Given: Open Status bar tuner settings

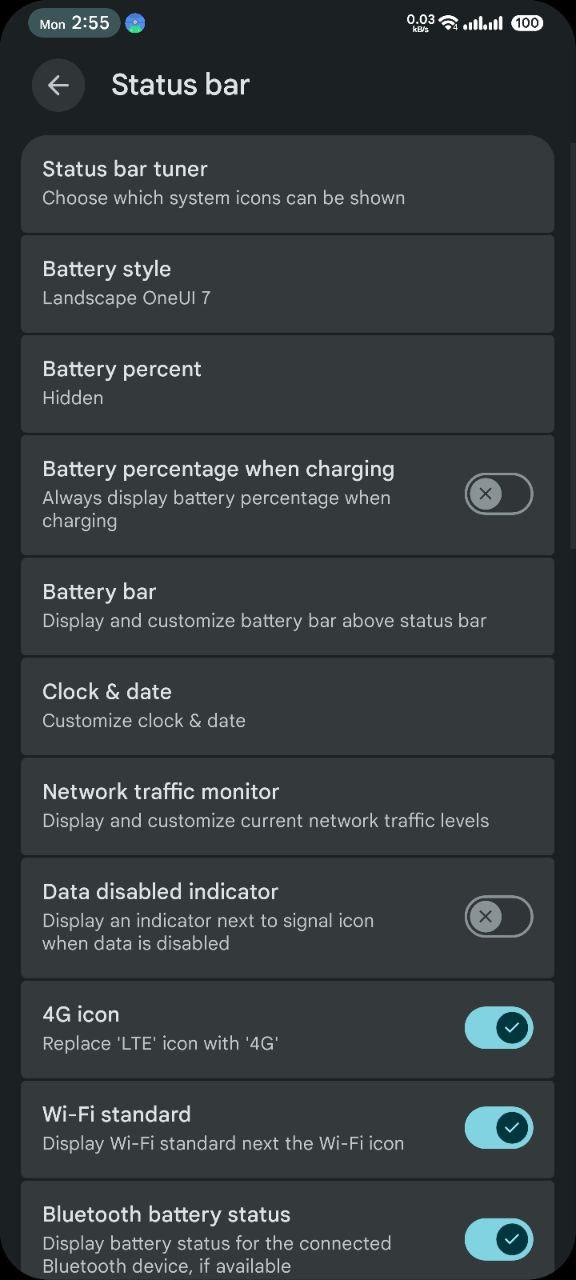Looking at the screenshot, I should (288, 183).
